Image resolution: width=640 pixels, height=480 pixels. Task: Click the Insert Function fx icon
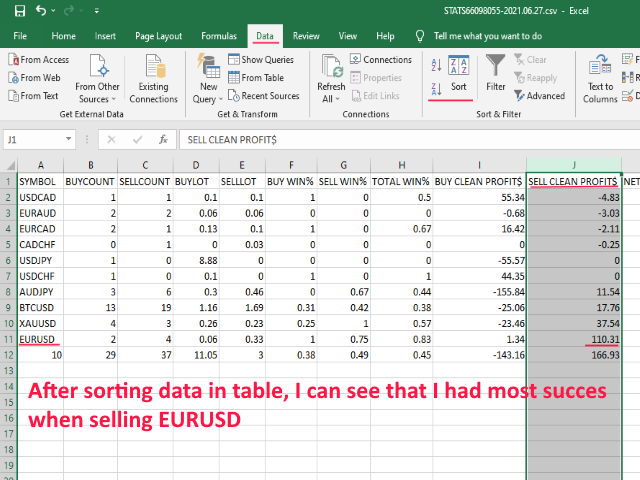(x=163, y=140)
